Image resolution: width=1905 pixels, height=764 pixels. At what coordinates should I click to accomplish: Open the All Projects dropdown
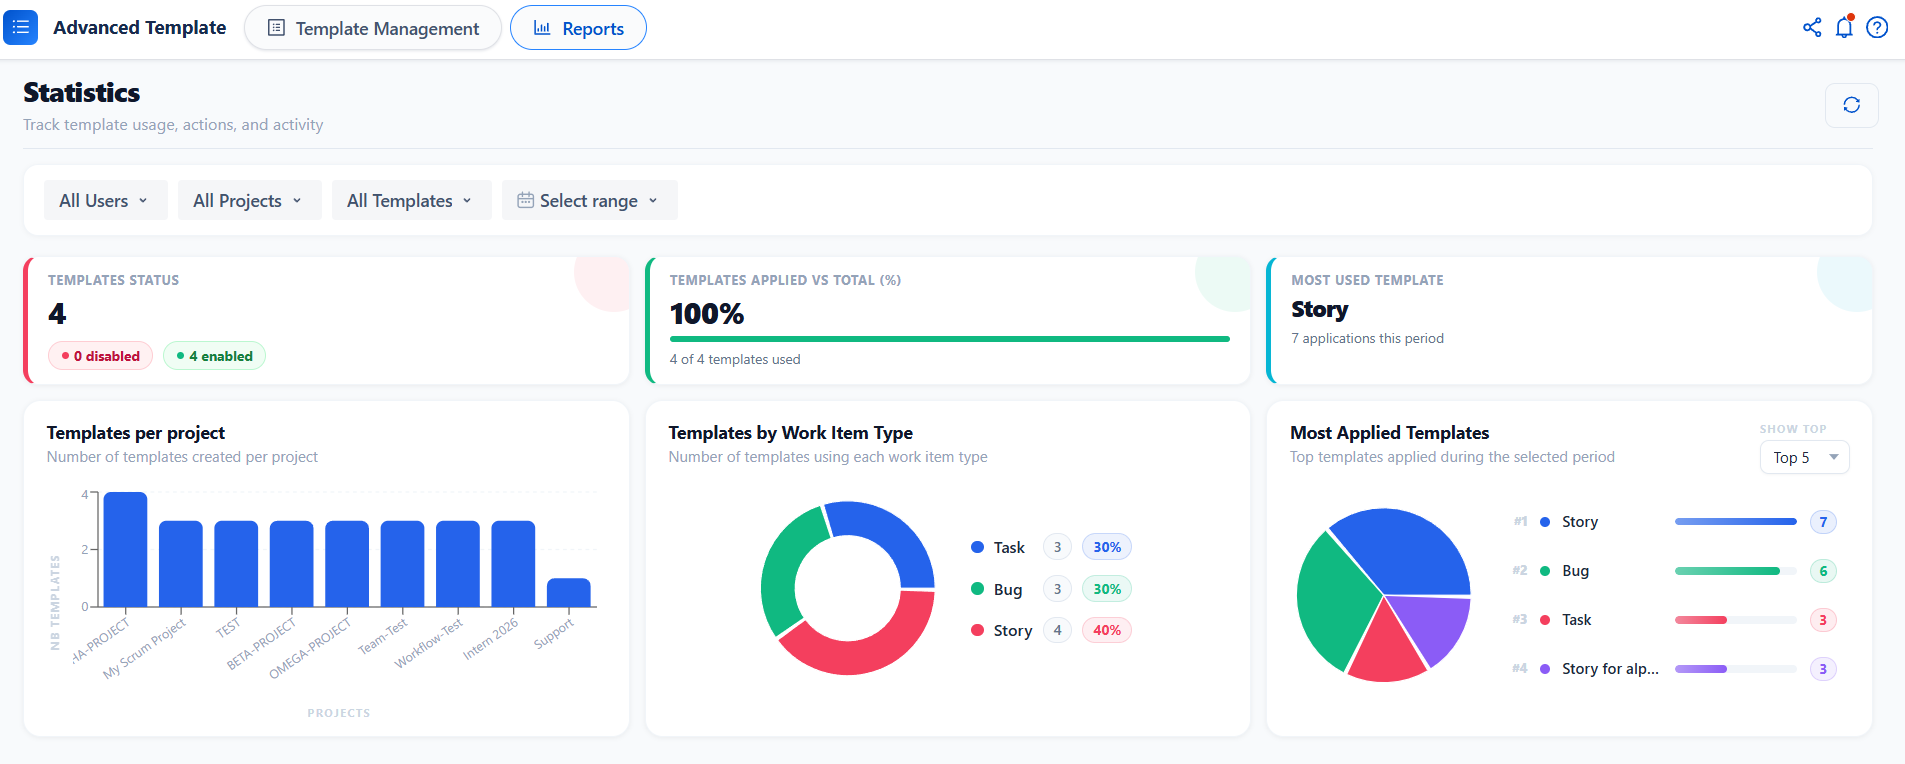249,200
